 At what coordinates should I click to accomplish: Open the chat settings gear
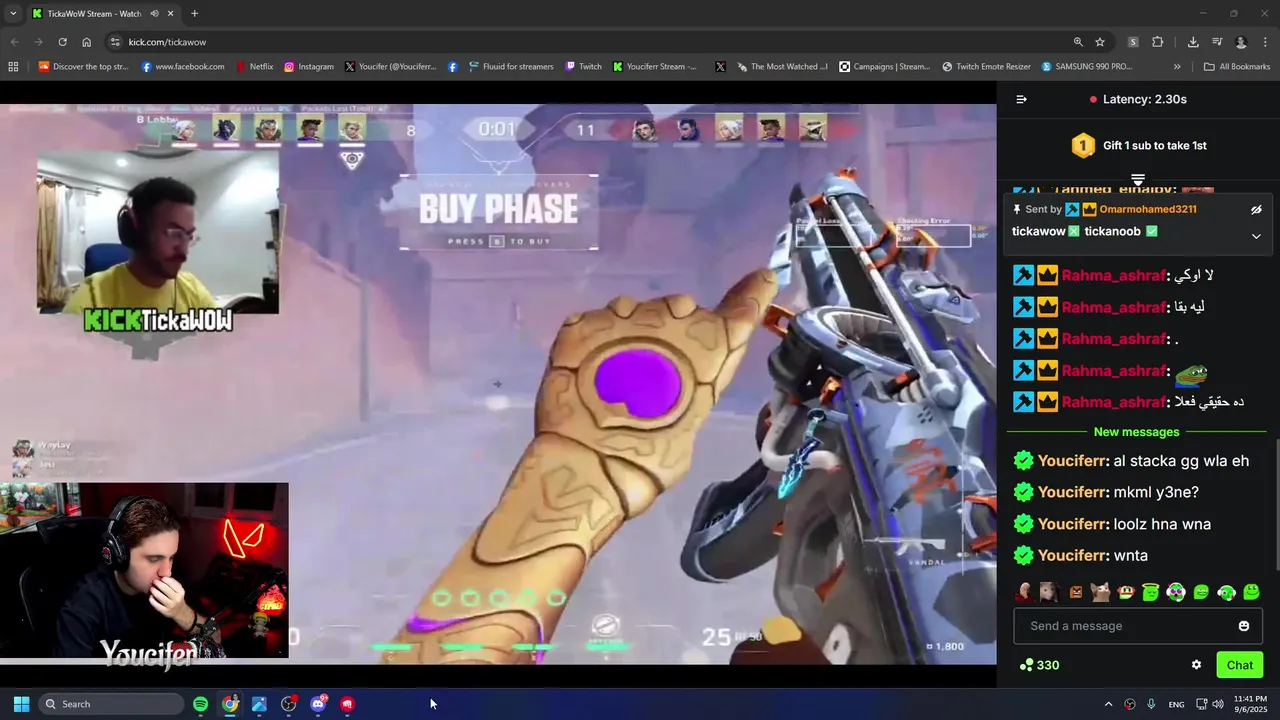point(1196,665)
